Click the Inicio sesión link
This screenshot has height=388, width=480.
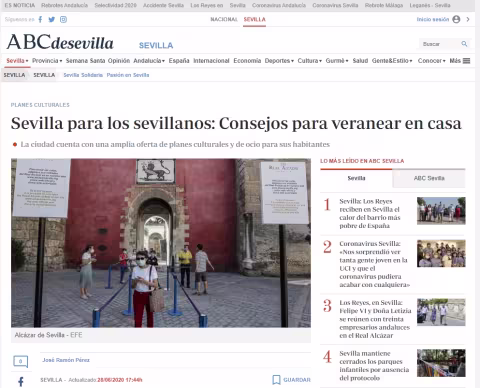tap(433, 19)
